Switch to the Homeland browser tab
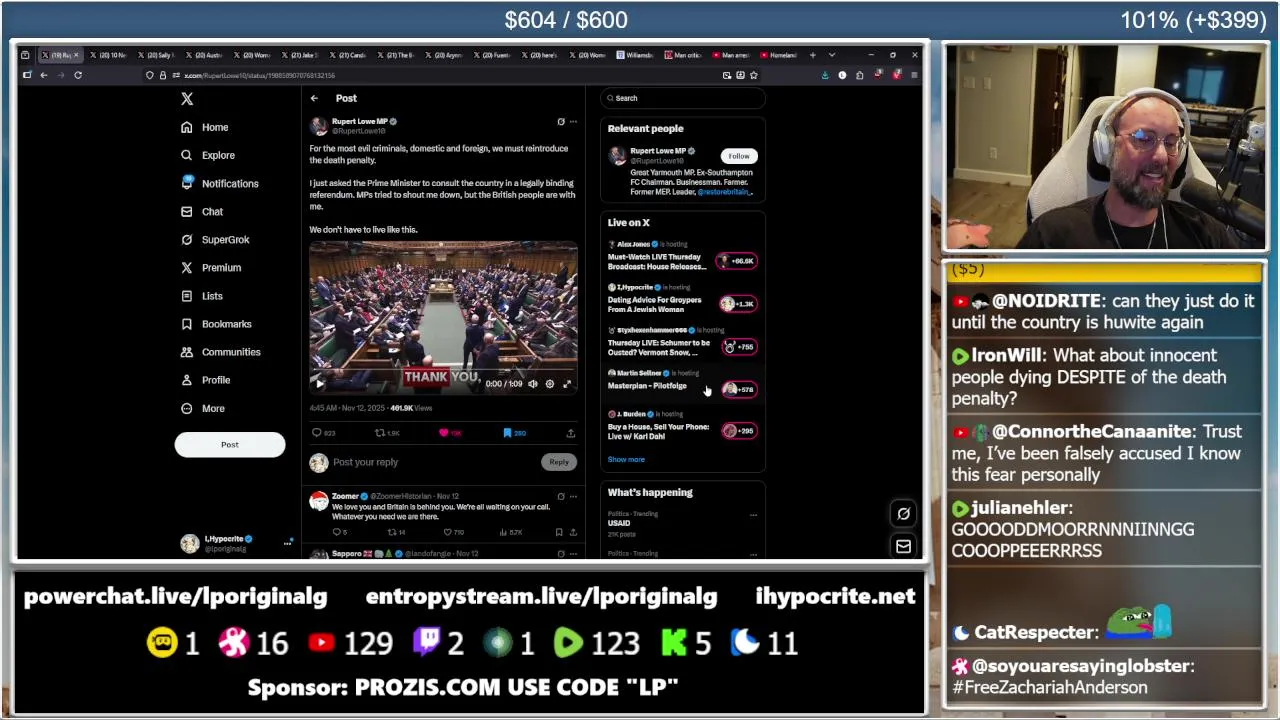This screenshot has height=720, width=1280. (781, 55)
